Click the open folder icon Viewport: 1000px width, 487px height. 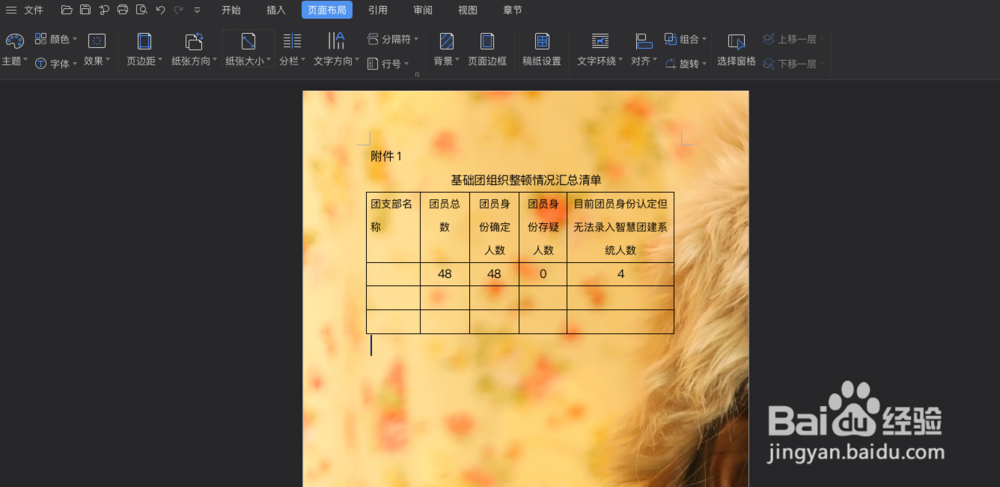66,10
